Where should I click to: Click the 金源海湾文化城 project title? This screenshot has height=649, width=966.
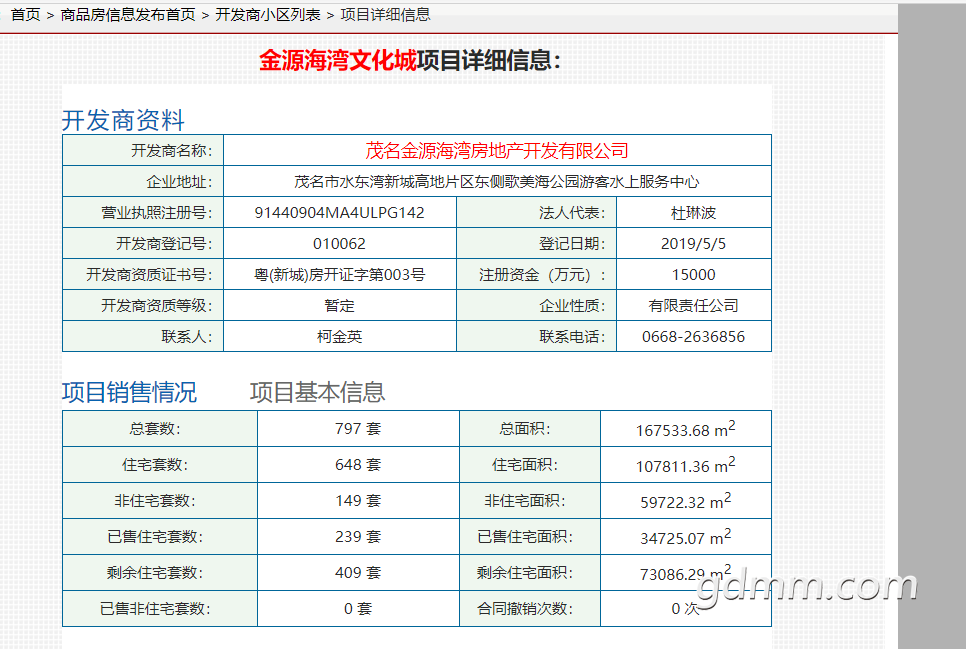click(x=338, y=60)
